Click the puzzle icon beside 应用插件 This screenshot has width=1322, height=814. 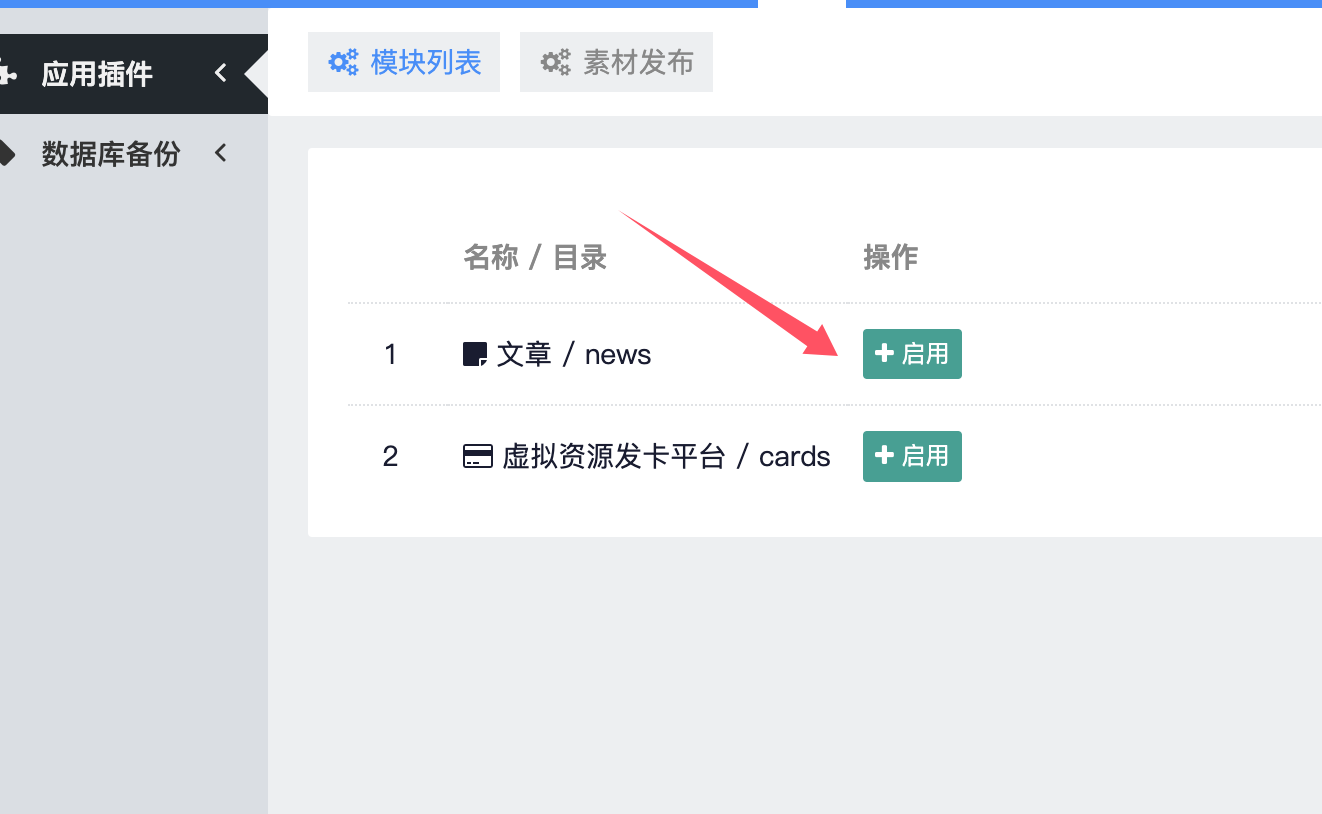coord(7,74)
